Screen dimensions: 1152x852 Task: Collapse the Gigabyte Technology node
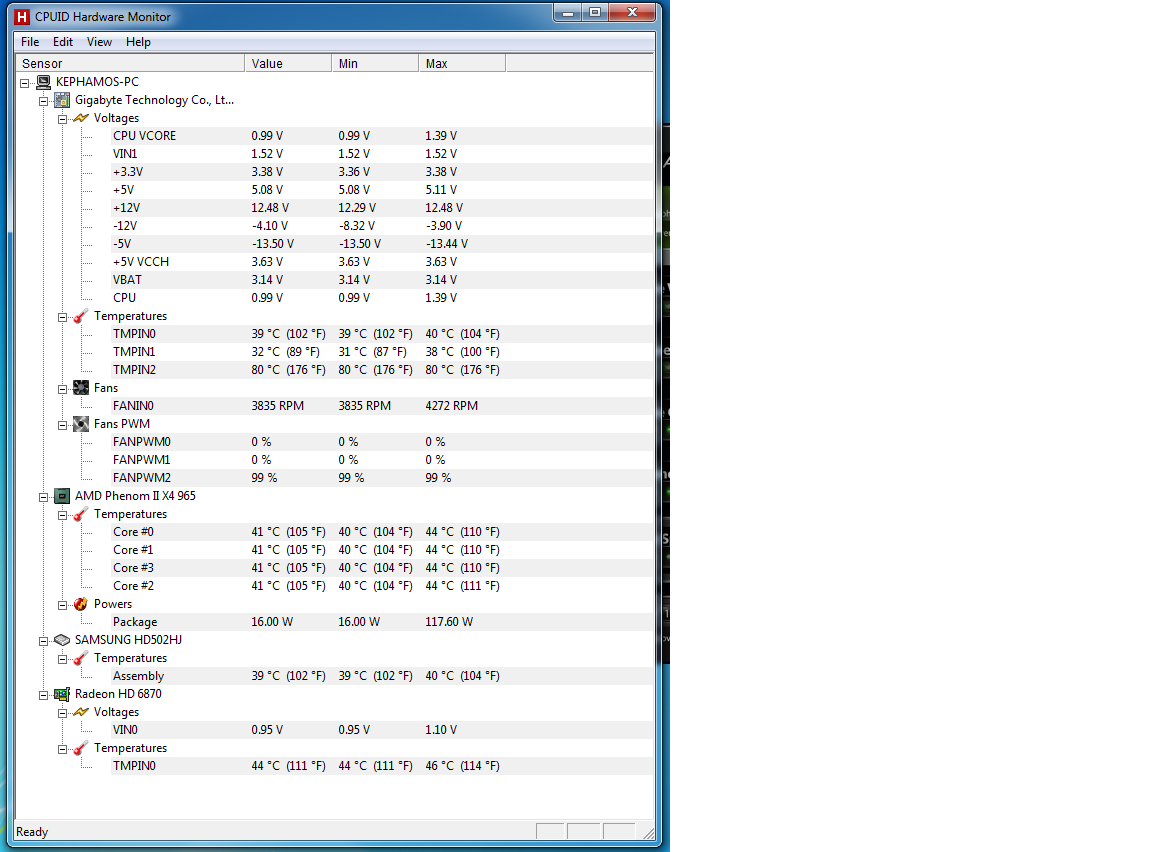43,101
